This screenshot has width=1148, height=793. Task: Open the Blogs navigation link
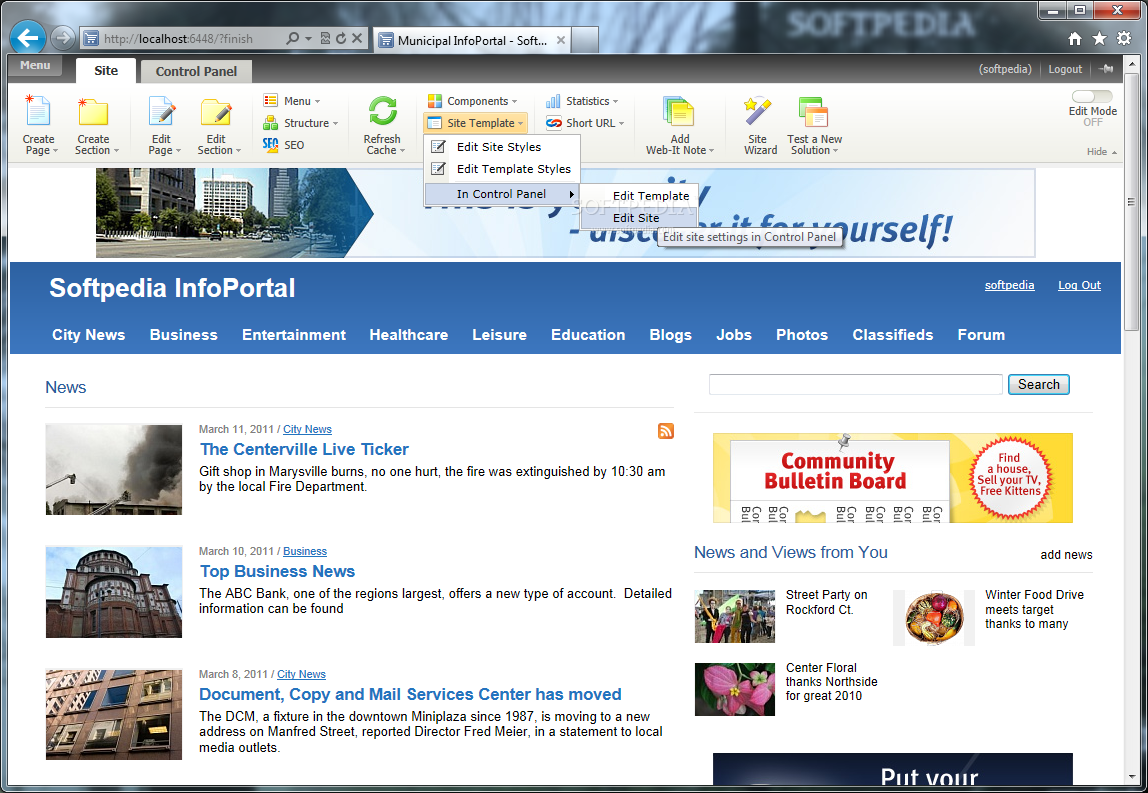671,335
